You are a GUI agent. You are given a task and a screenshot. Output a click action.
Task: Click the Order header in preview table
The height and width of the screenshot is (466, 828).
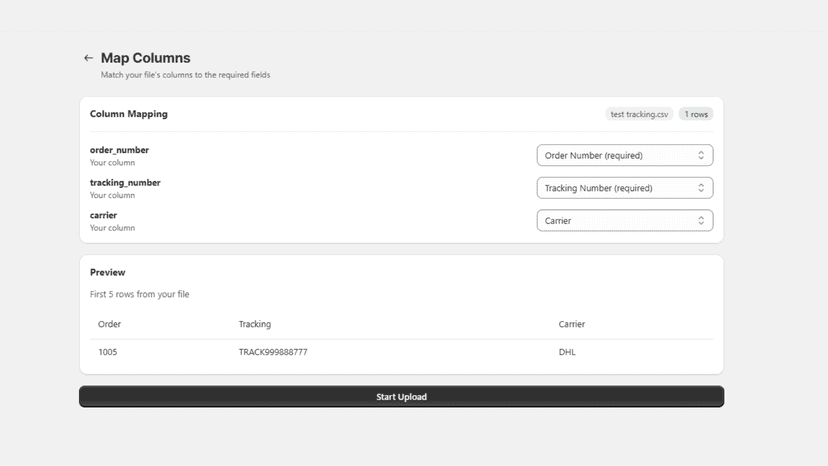tap(109, 324)
